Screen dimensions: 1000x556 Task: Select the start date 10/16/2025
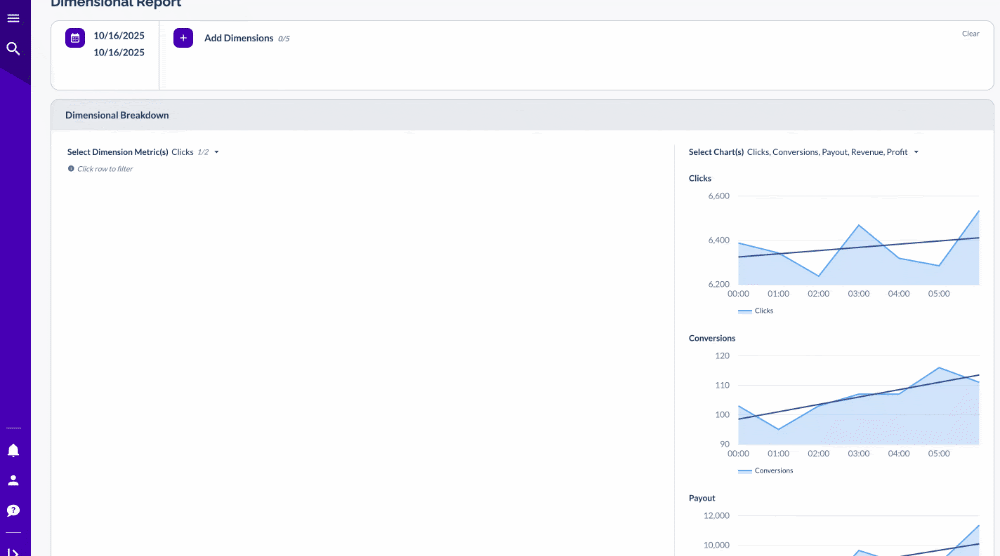tap(119, 36)
